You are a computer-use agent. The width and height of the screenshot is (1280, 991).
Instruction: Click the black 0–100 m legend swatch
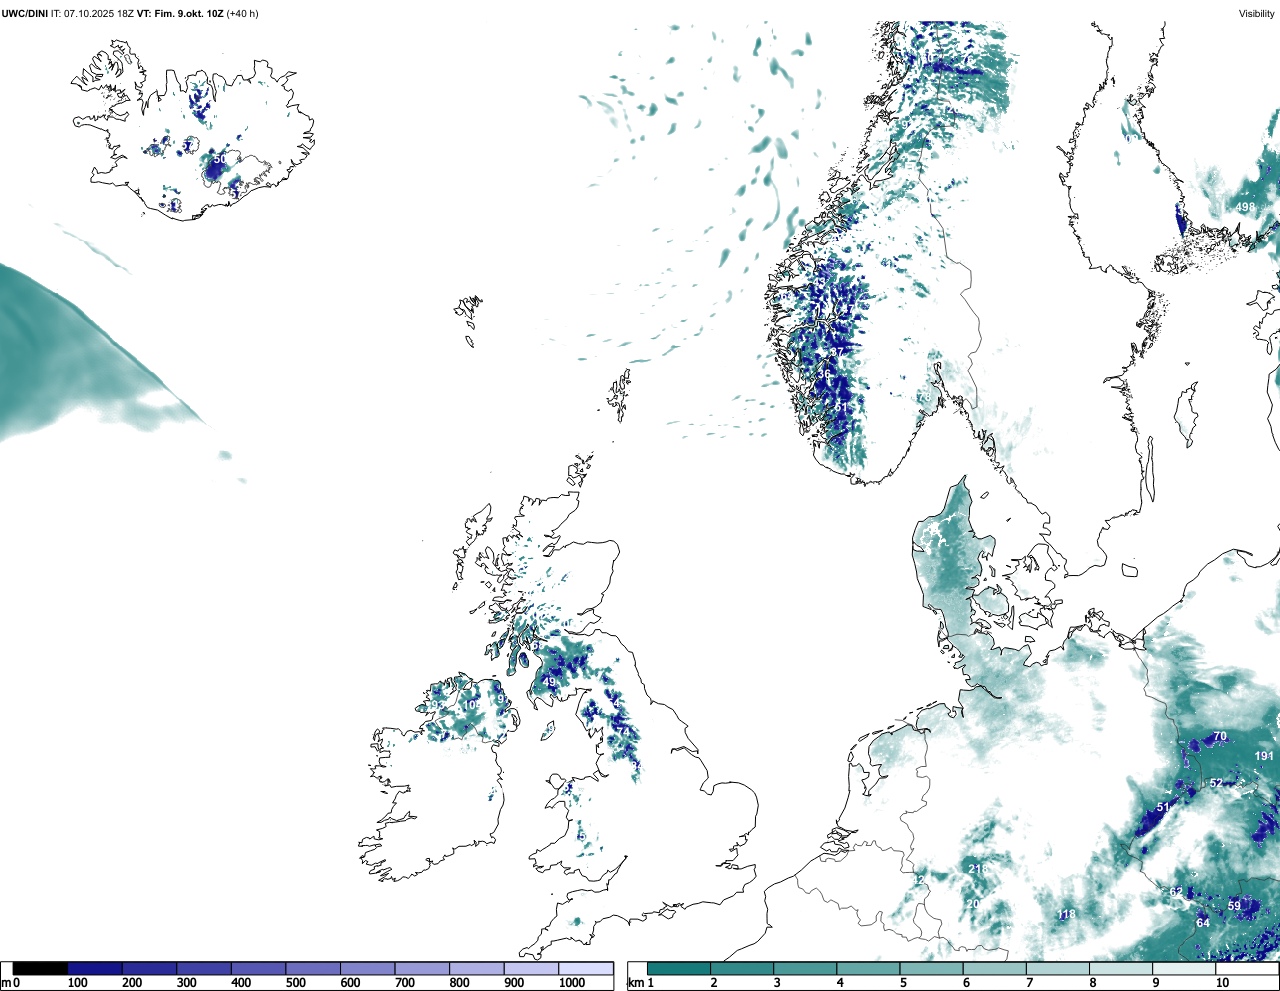(40, 969)
